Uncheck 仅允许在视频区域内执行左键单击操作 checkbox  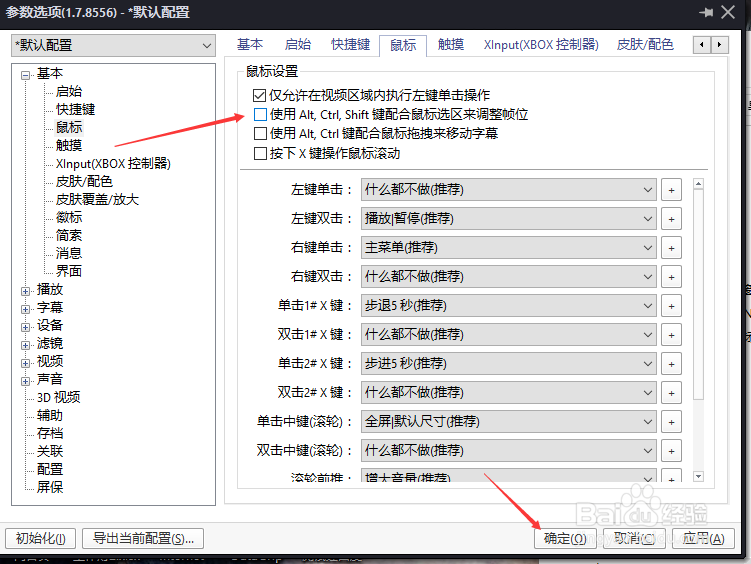(x=259, y=95)
